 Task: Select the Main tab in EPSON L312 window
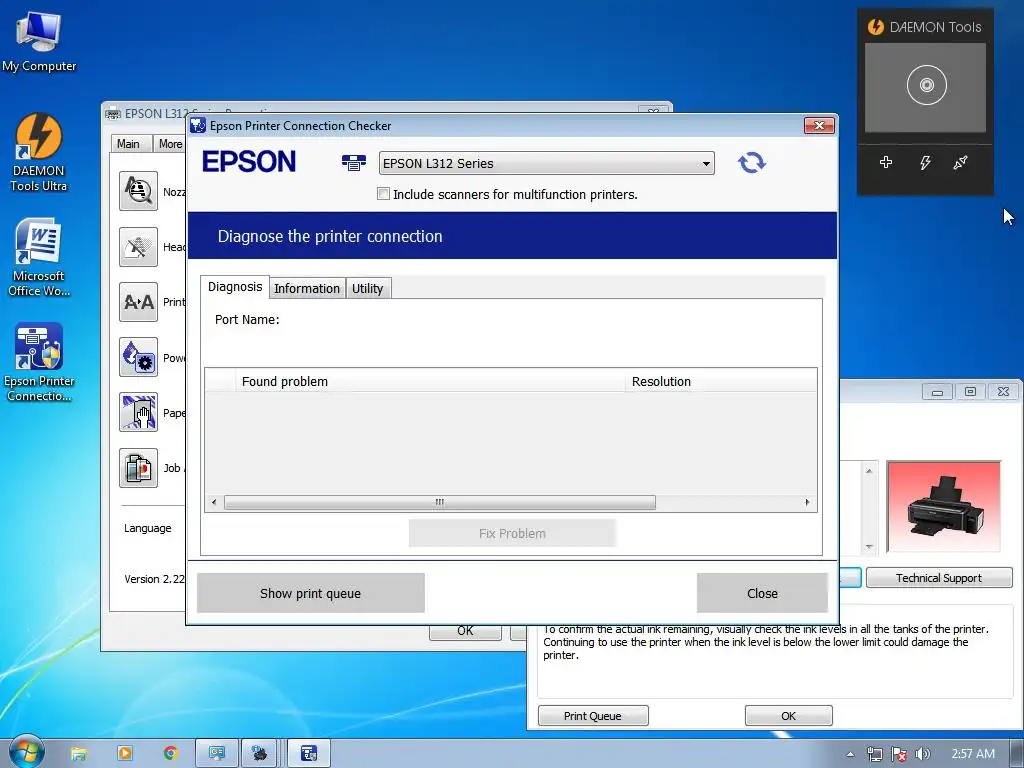point(129,144)
